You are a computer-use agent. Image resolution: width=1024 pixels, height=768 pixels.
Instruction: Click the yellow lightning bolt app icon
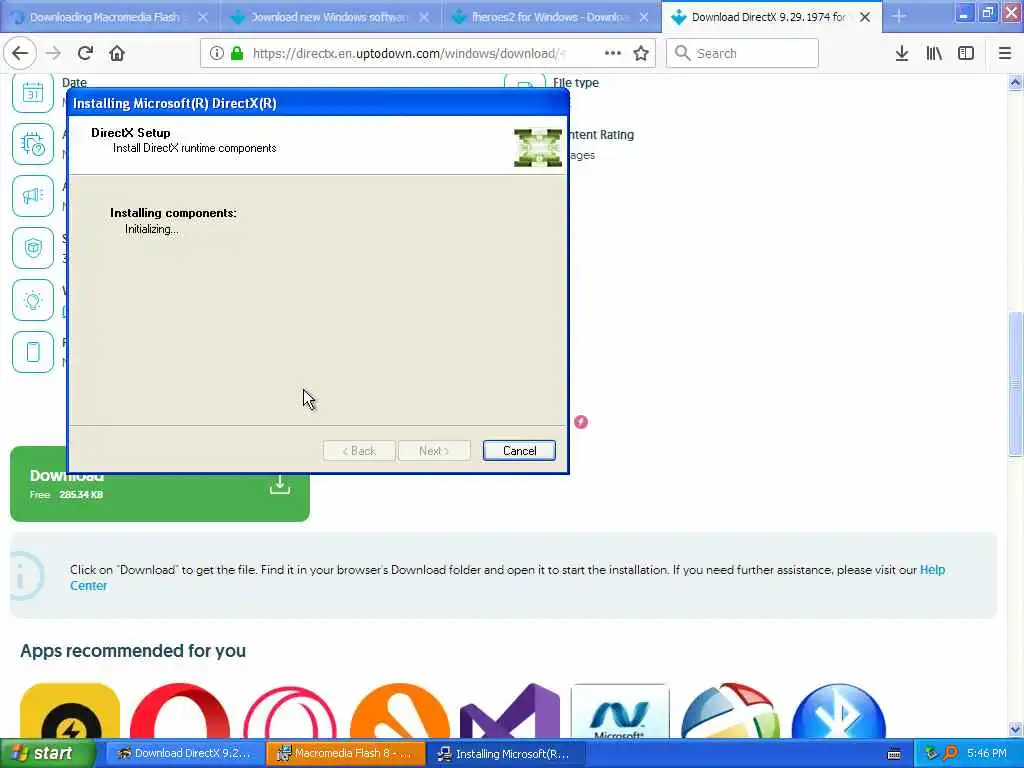pos(70,711)
